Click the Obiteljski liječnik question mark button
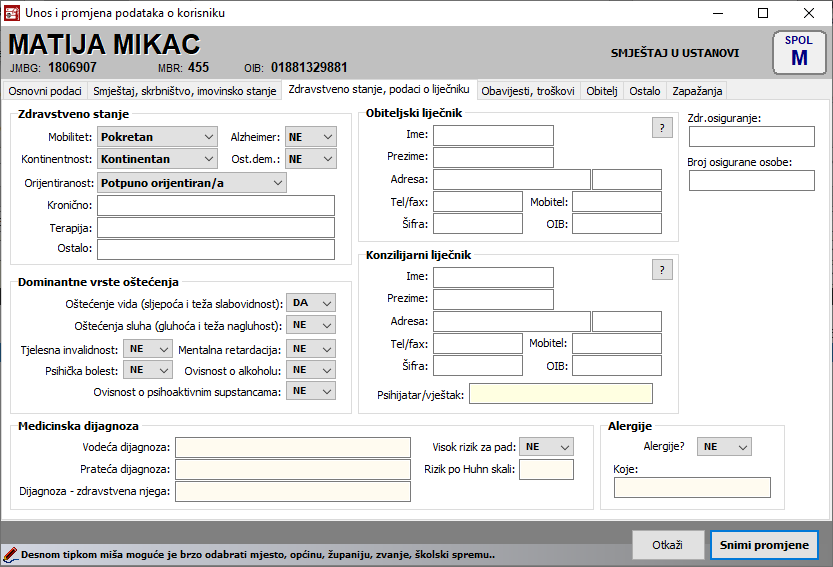The width and height of the screenshot is (833, 567). tap(661, 127)
